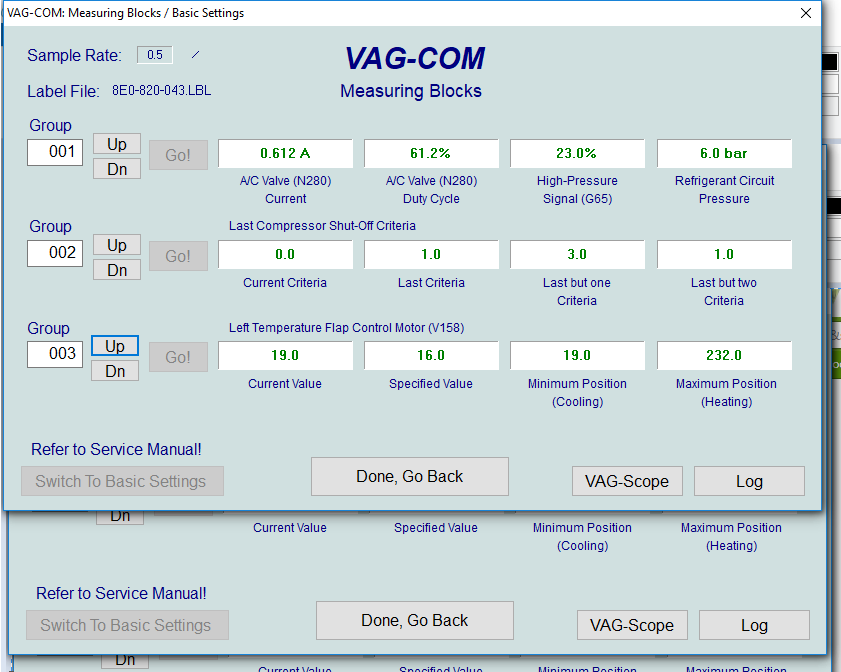Select the 6.0 bar pressure value
Image resolution: width=841 pixels, height=672 pixels.
click(724, 153)
